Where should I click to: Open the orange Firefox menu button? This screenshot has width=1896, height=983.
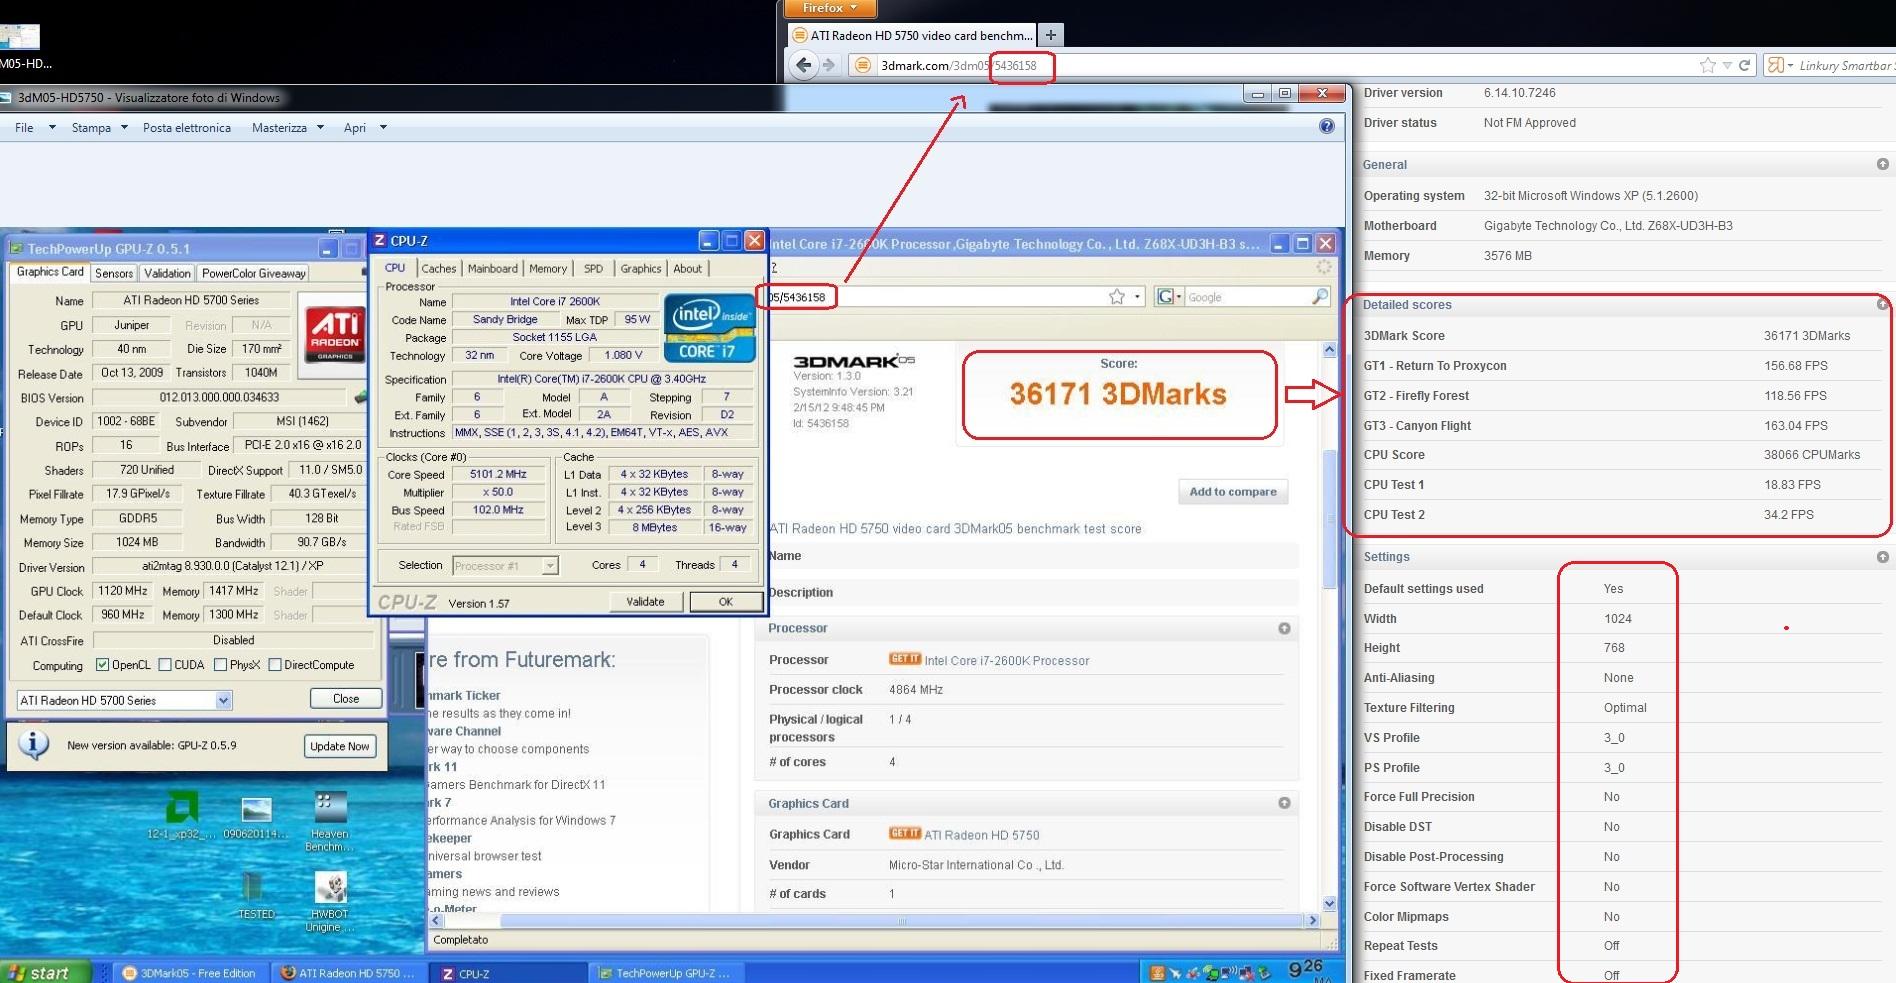coord(830,8)
